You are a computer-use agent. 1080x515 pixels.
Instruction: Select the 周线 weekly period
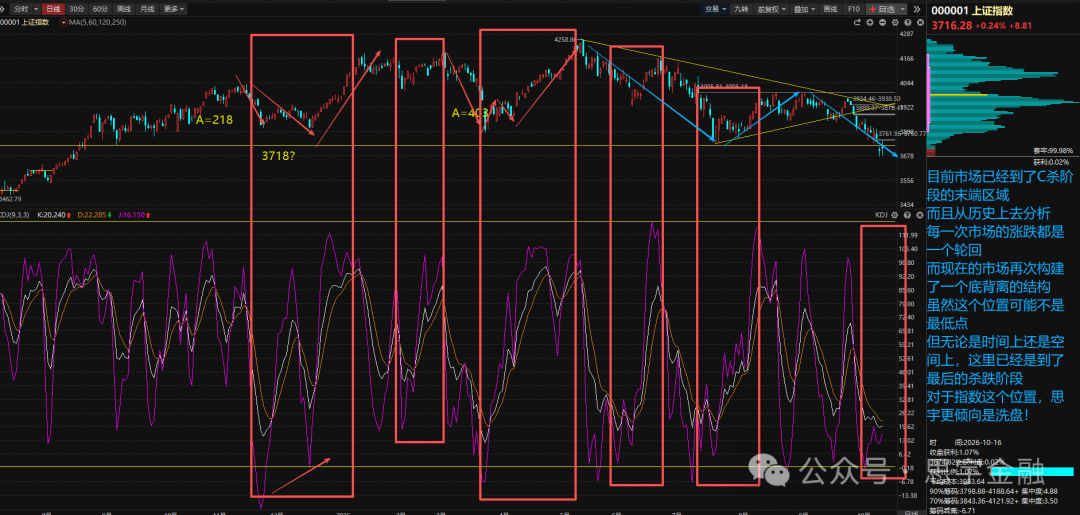[x=124, y=9]
